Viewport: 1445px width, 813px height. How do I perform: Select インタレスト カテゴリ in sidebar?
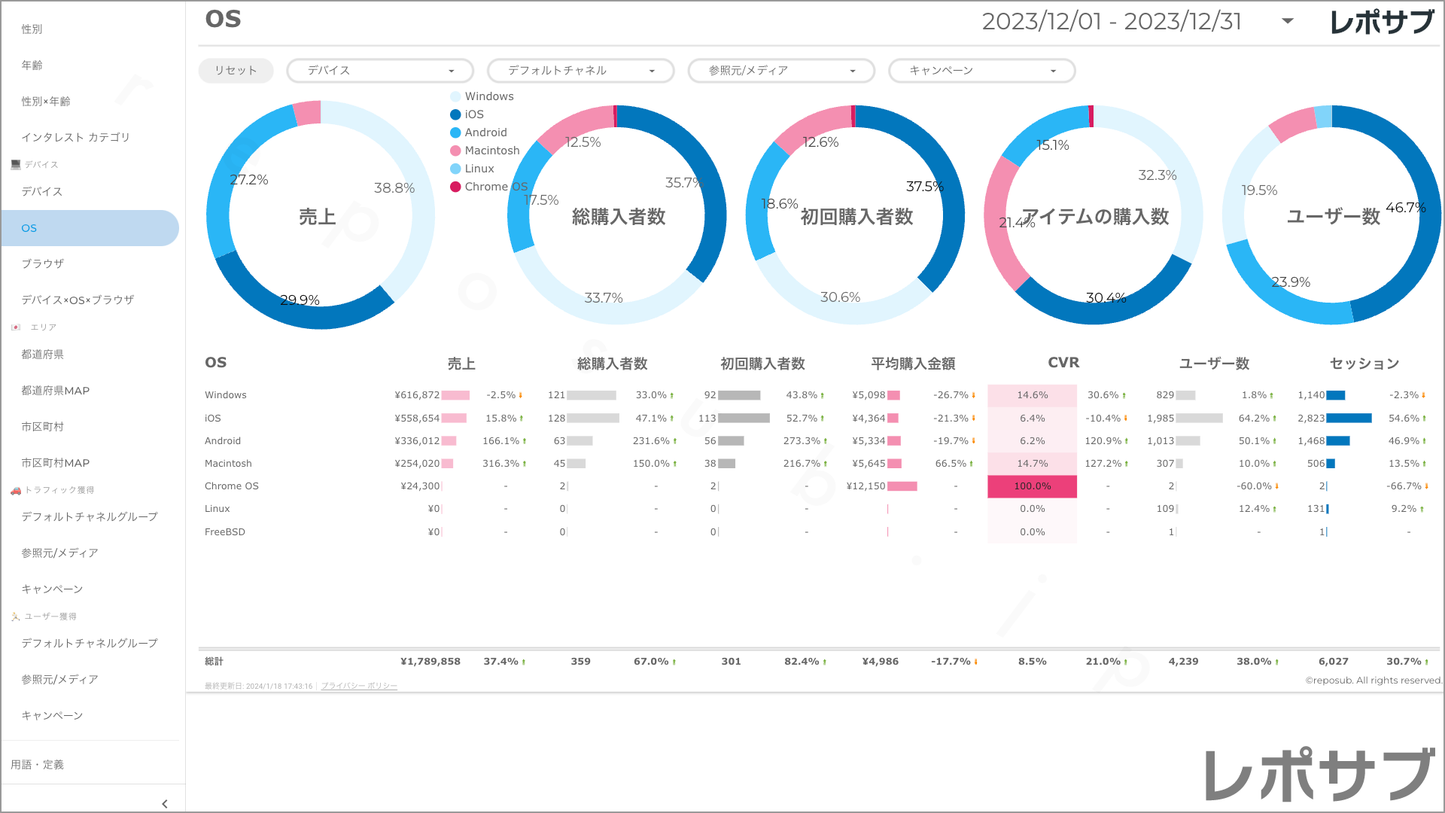point(76,137)
